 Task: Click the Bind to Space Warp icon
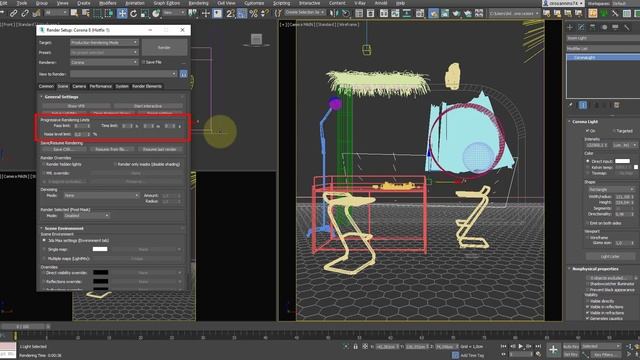click(36, 13)
